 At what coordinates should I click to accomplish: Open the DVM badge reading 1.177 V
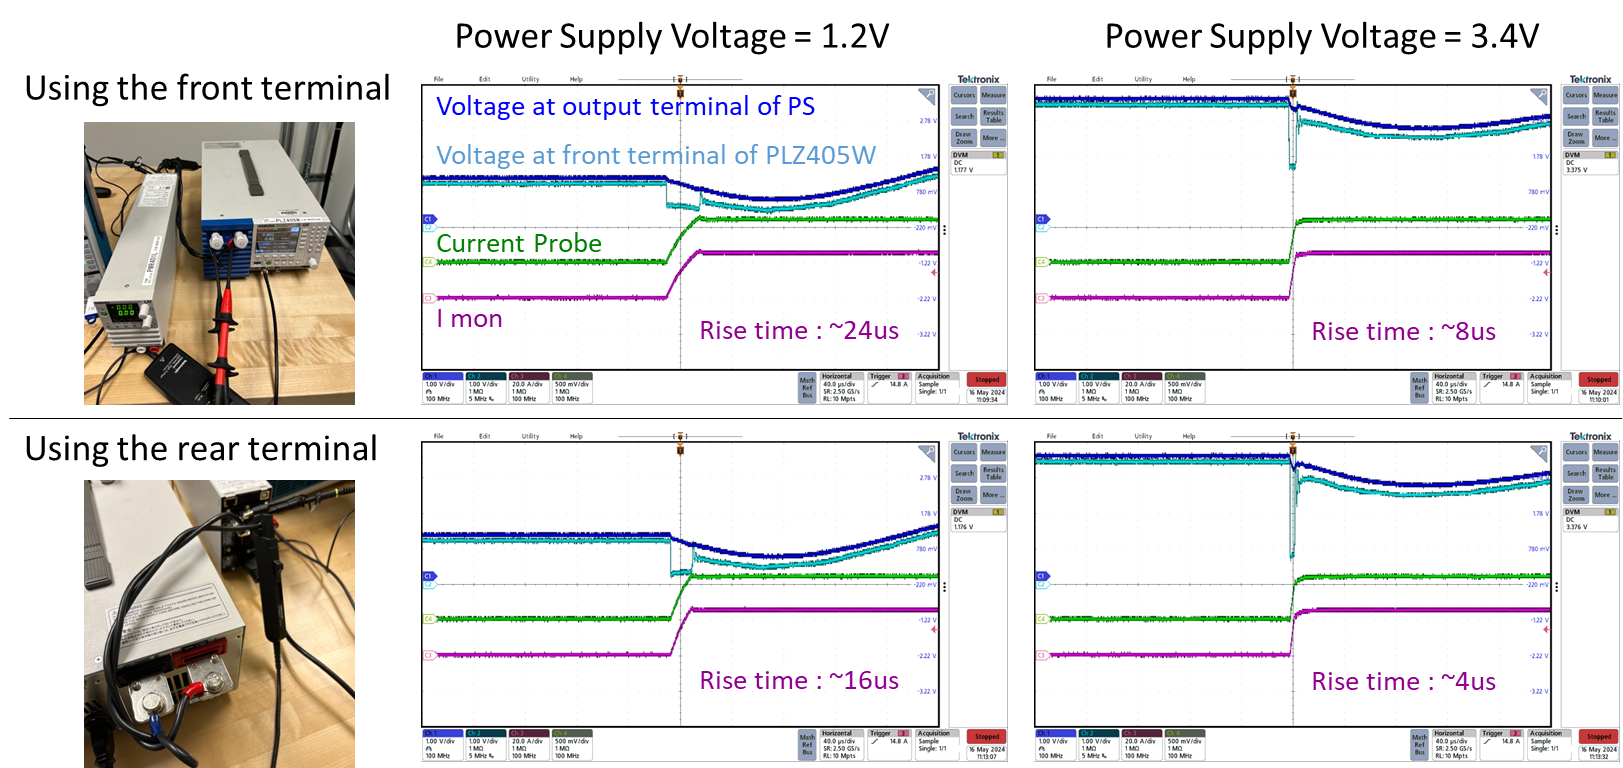978,163
